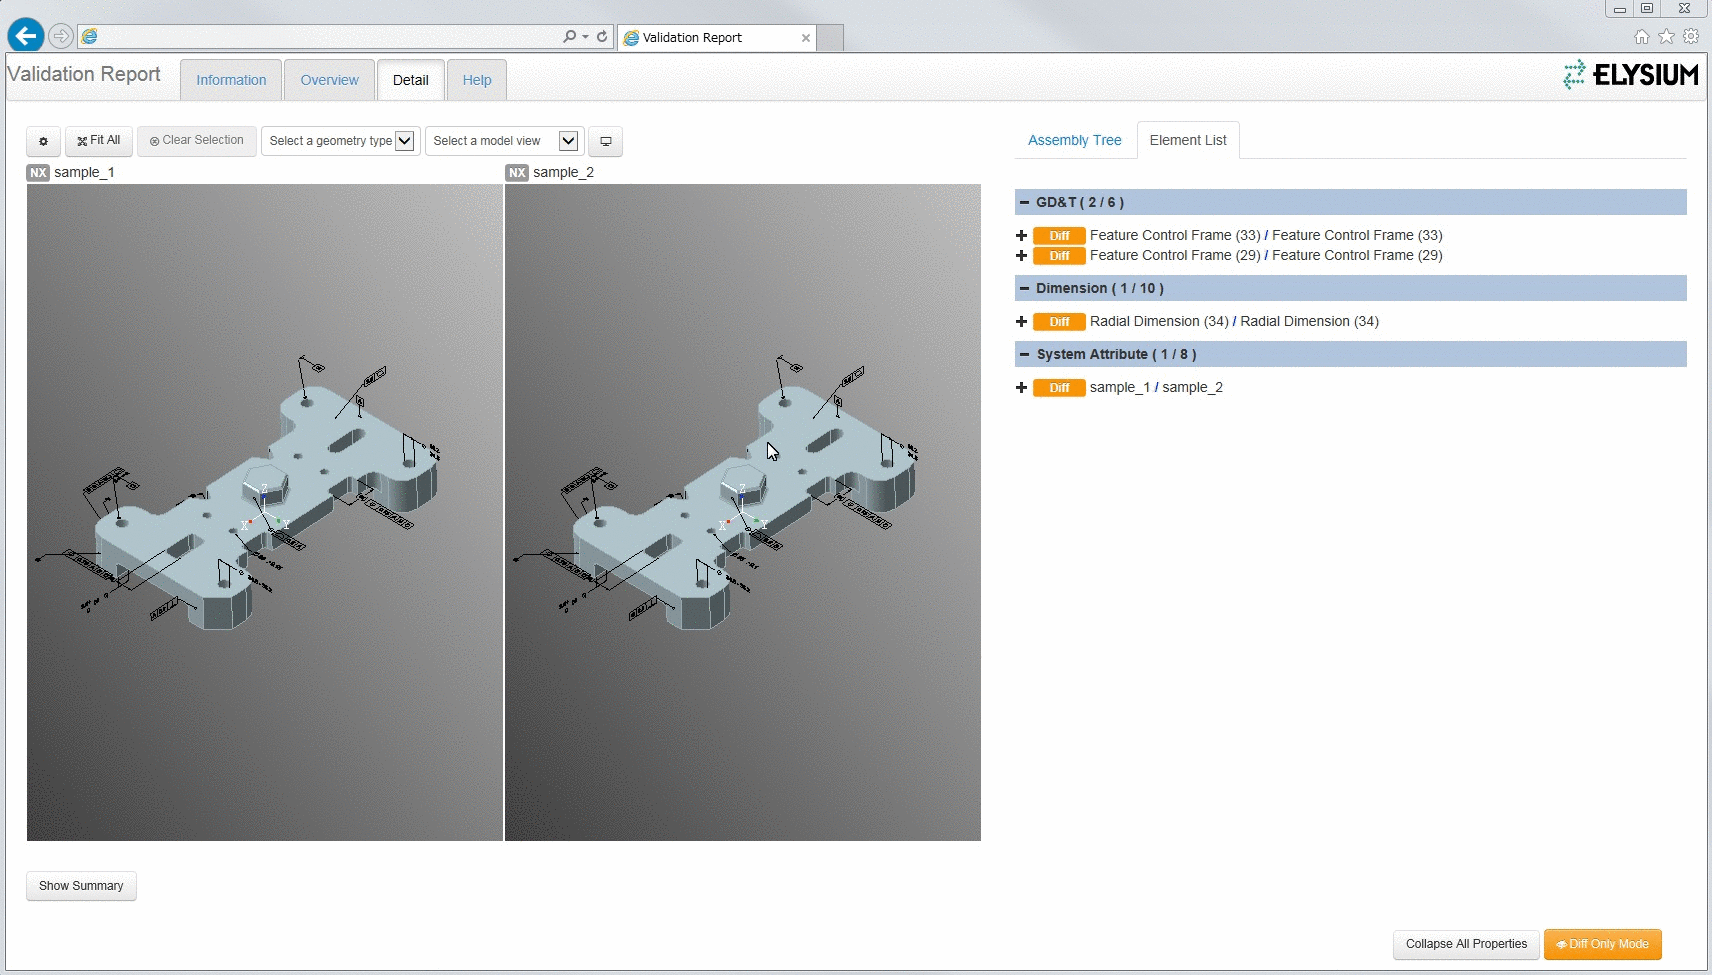
Task: Collapse the System Attribute section
Action: [x=1024, y=354]
